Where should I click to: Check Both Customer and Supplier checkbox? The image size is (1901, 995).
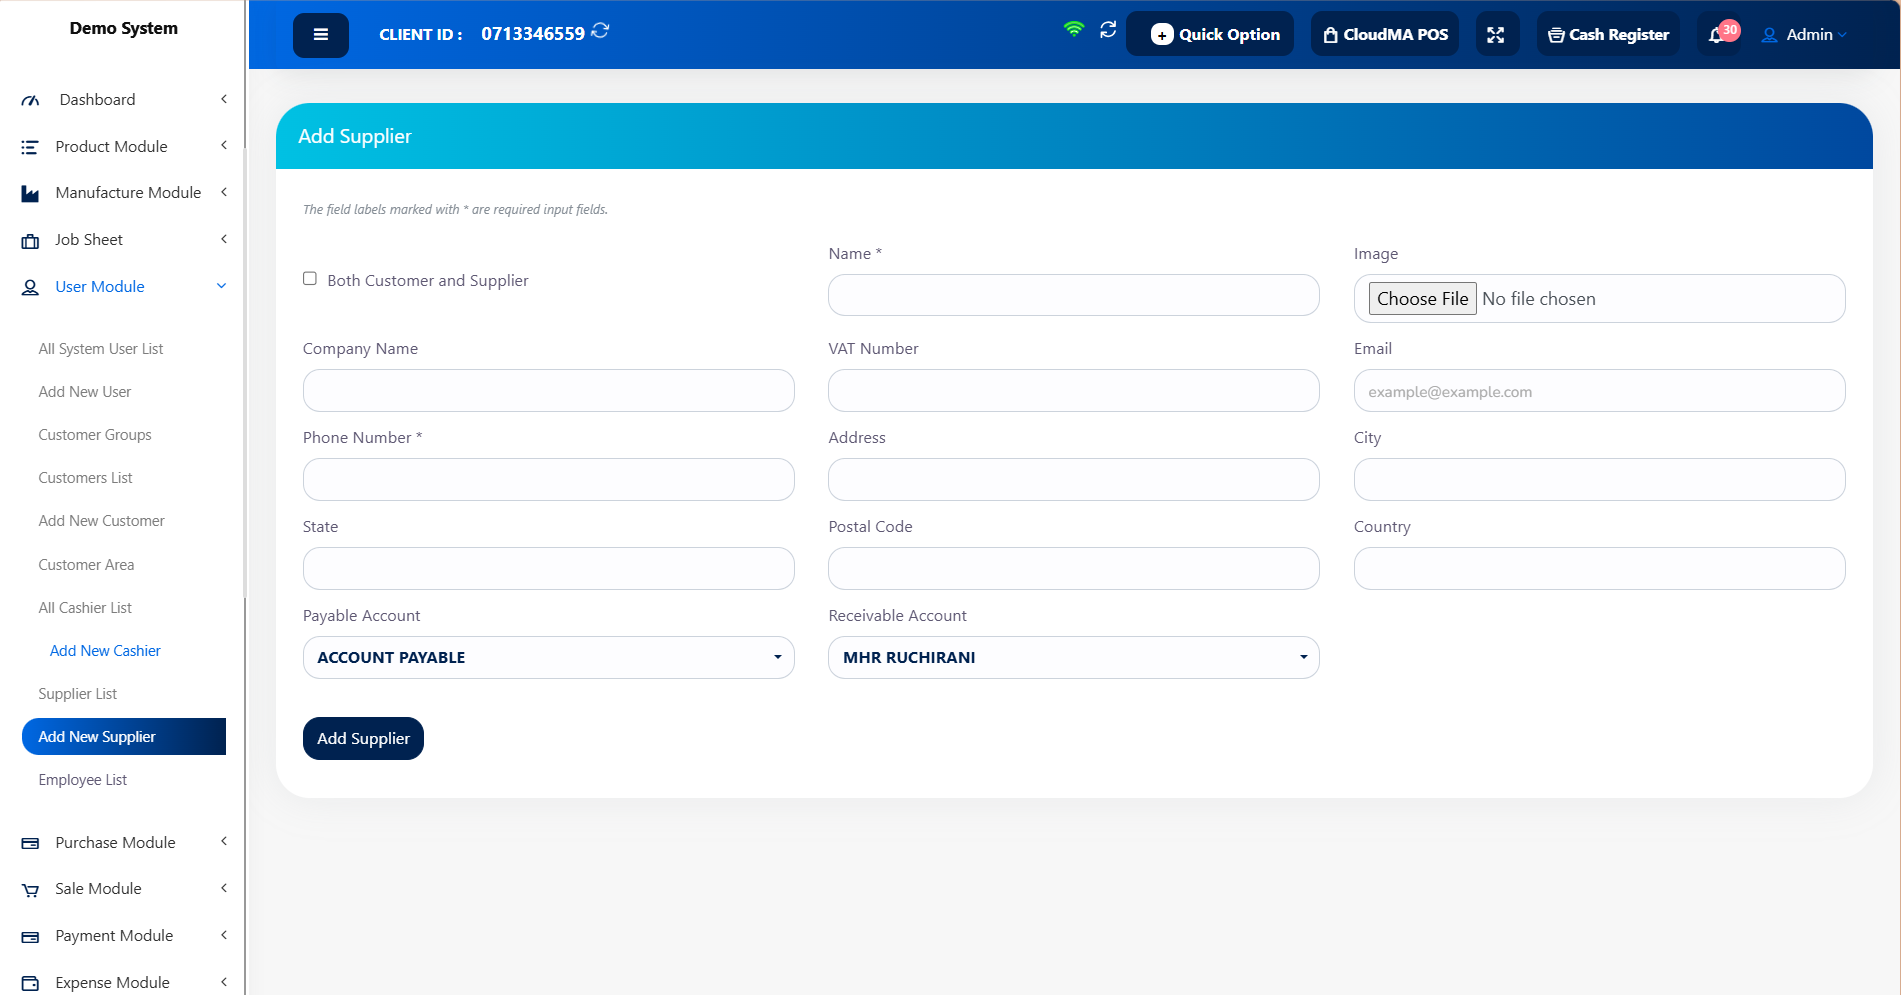click(310, 279)
